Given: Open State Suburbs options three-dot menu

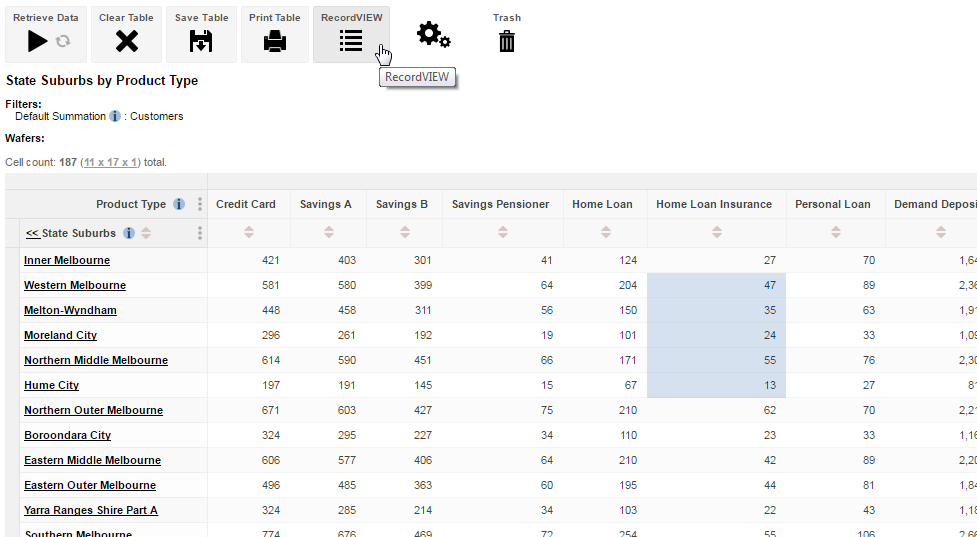Looking at the screenshot, I should click(x=200, y=233).
